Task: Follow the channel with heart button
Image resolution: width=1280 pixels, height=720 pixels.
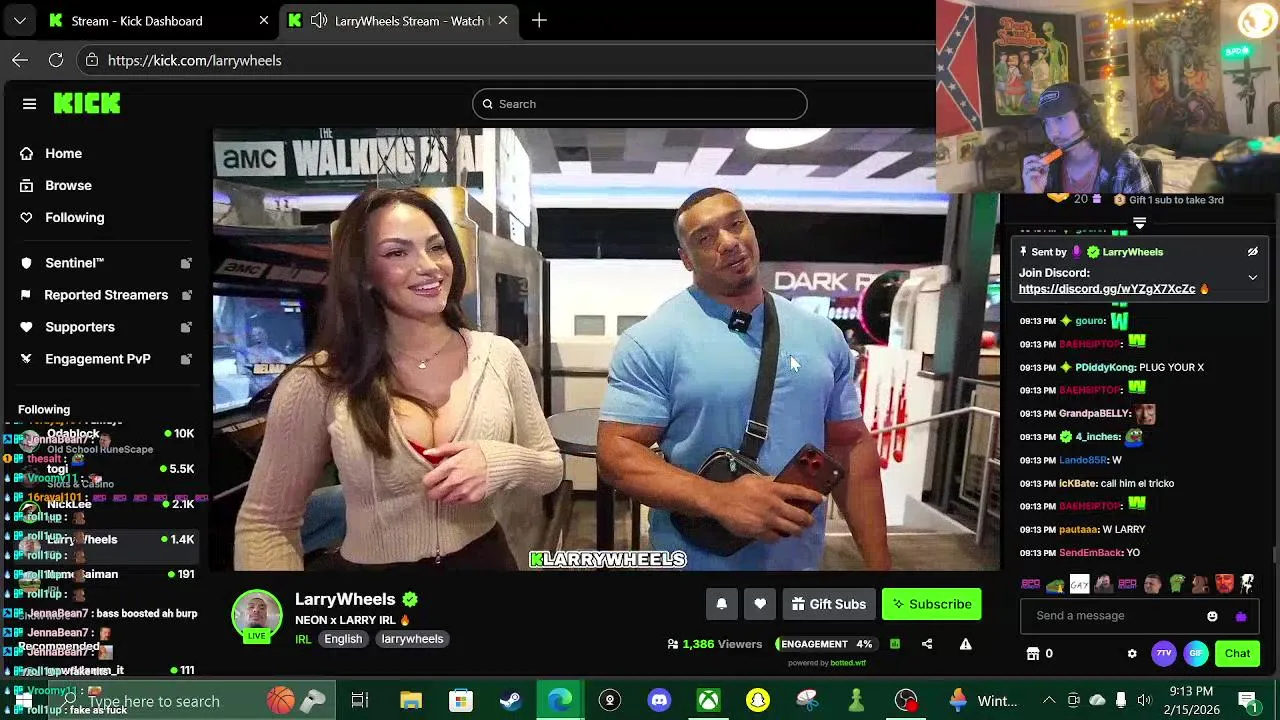Action: pos(760,604)
